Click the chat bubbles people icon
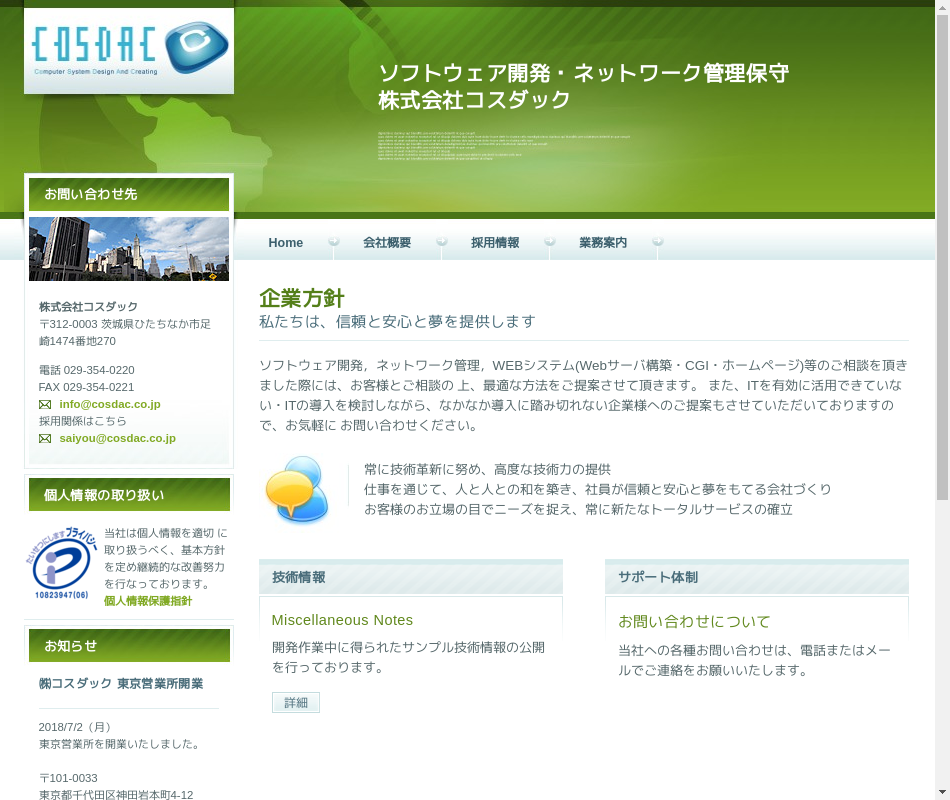This screenshot has height=800, width=950. pyautogui.click(x=297, y=490)
